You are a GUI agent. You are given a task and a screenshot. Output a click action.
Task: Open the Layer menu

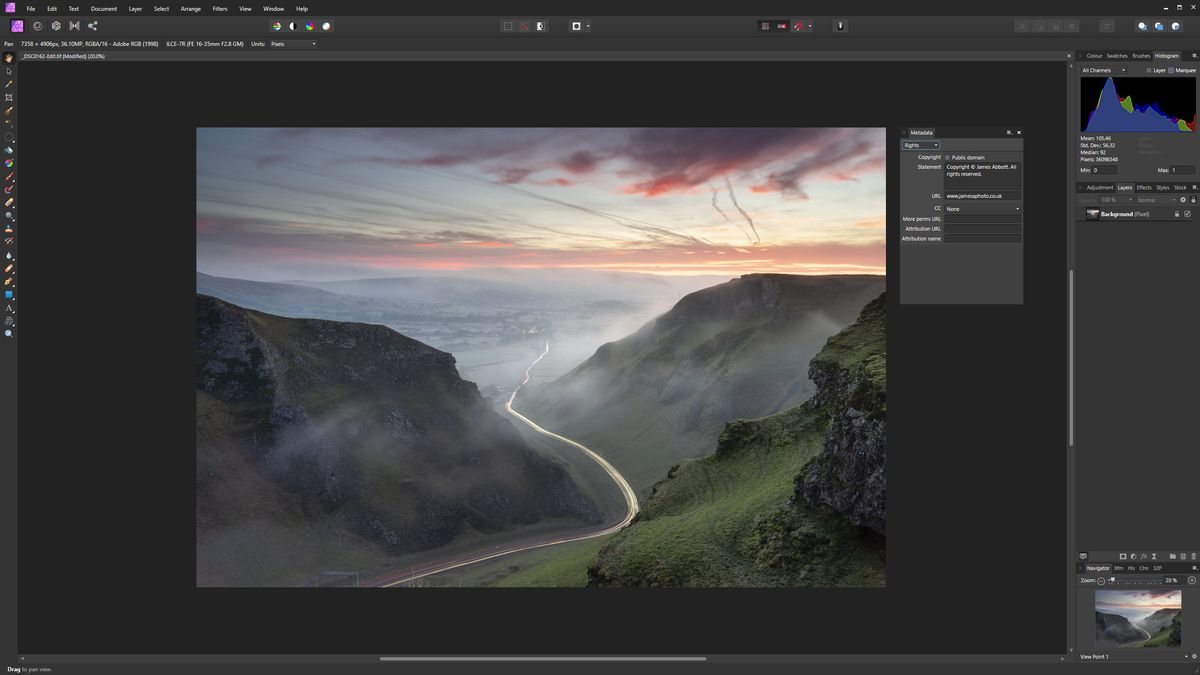(135, 8)
